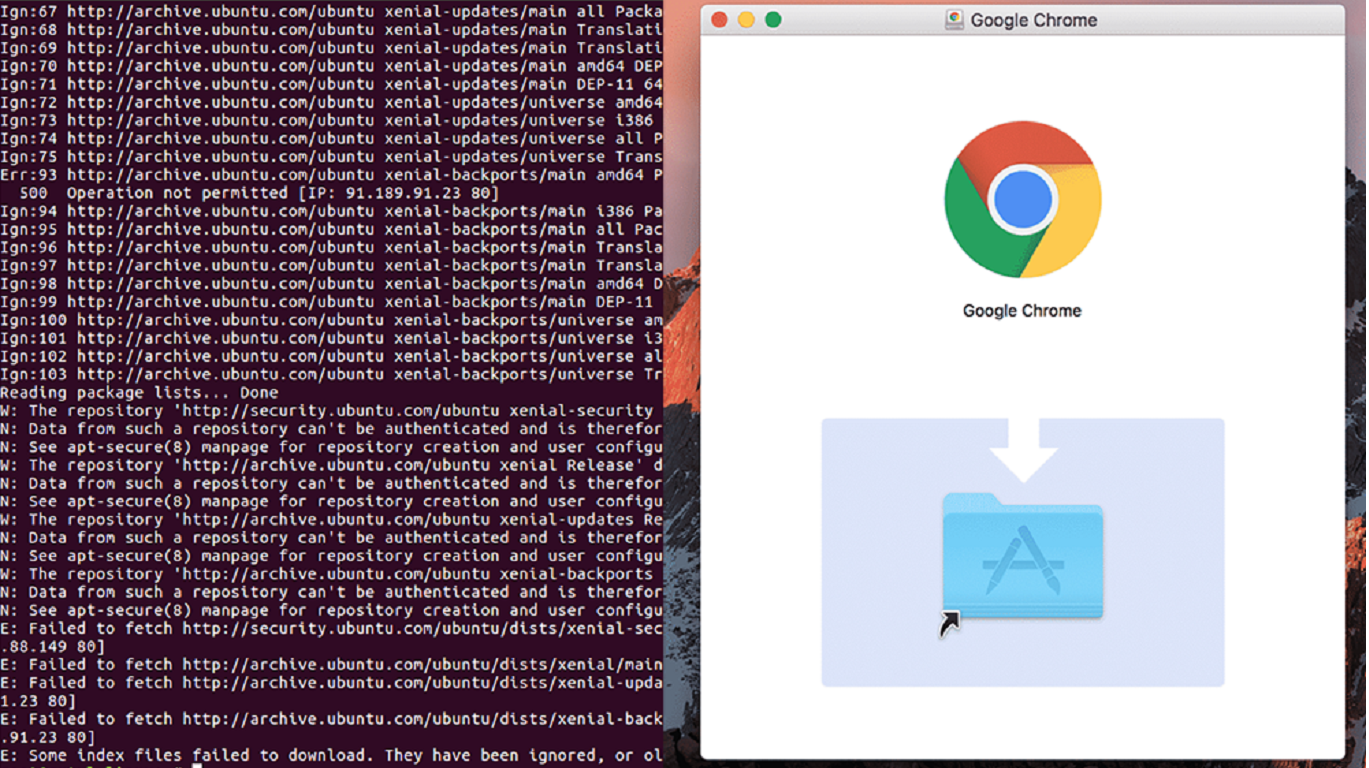This screenshot has width=1369, height=768.
Task: Click "500 Operation not permitted" line in terminal
Action: 258,193
